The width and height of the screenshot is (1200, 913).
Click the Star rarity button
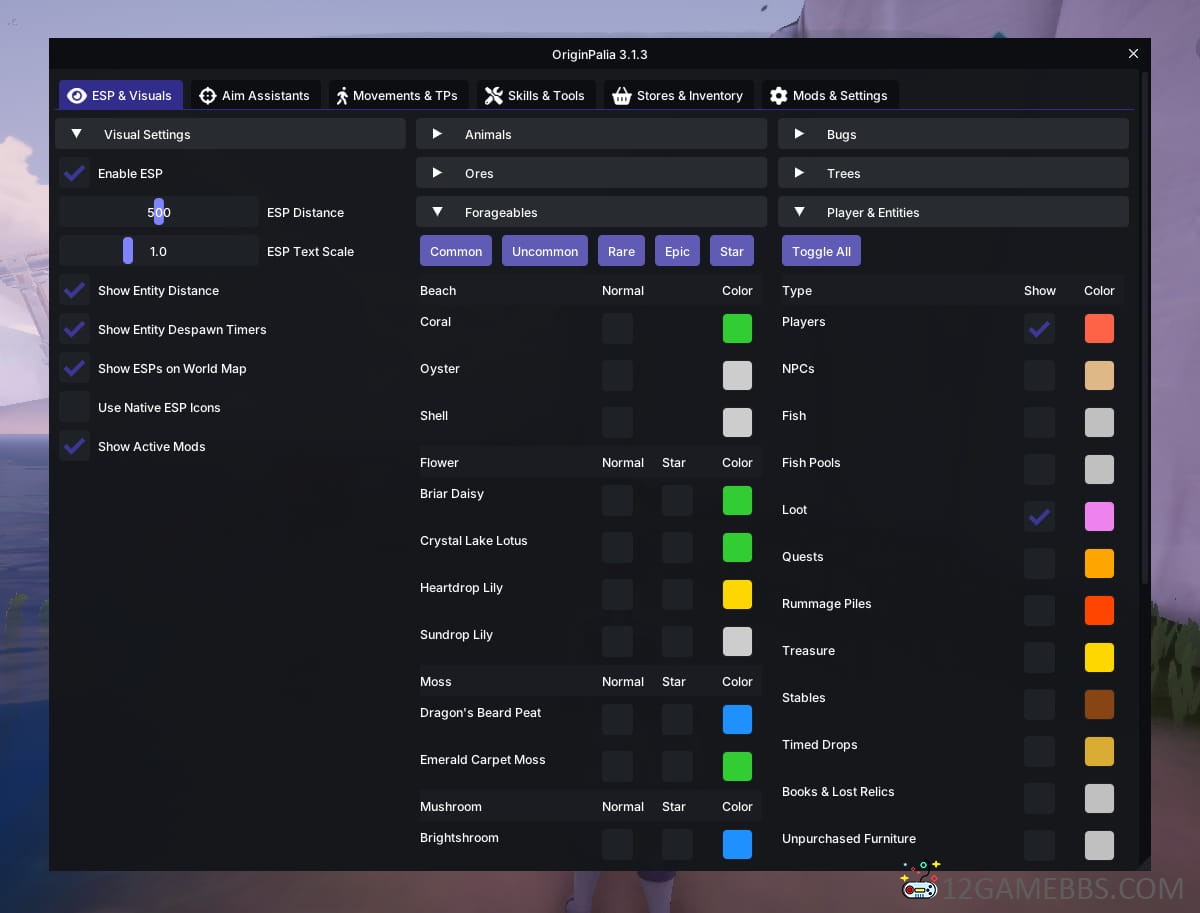click(x=732, y=251)
